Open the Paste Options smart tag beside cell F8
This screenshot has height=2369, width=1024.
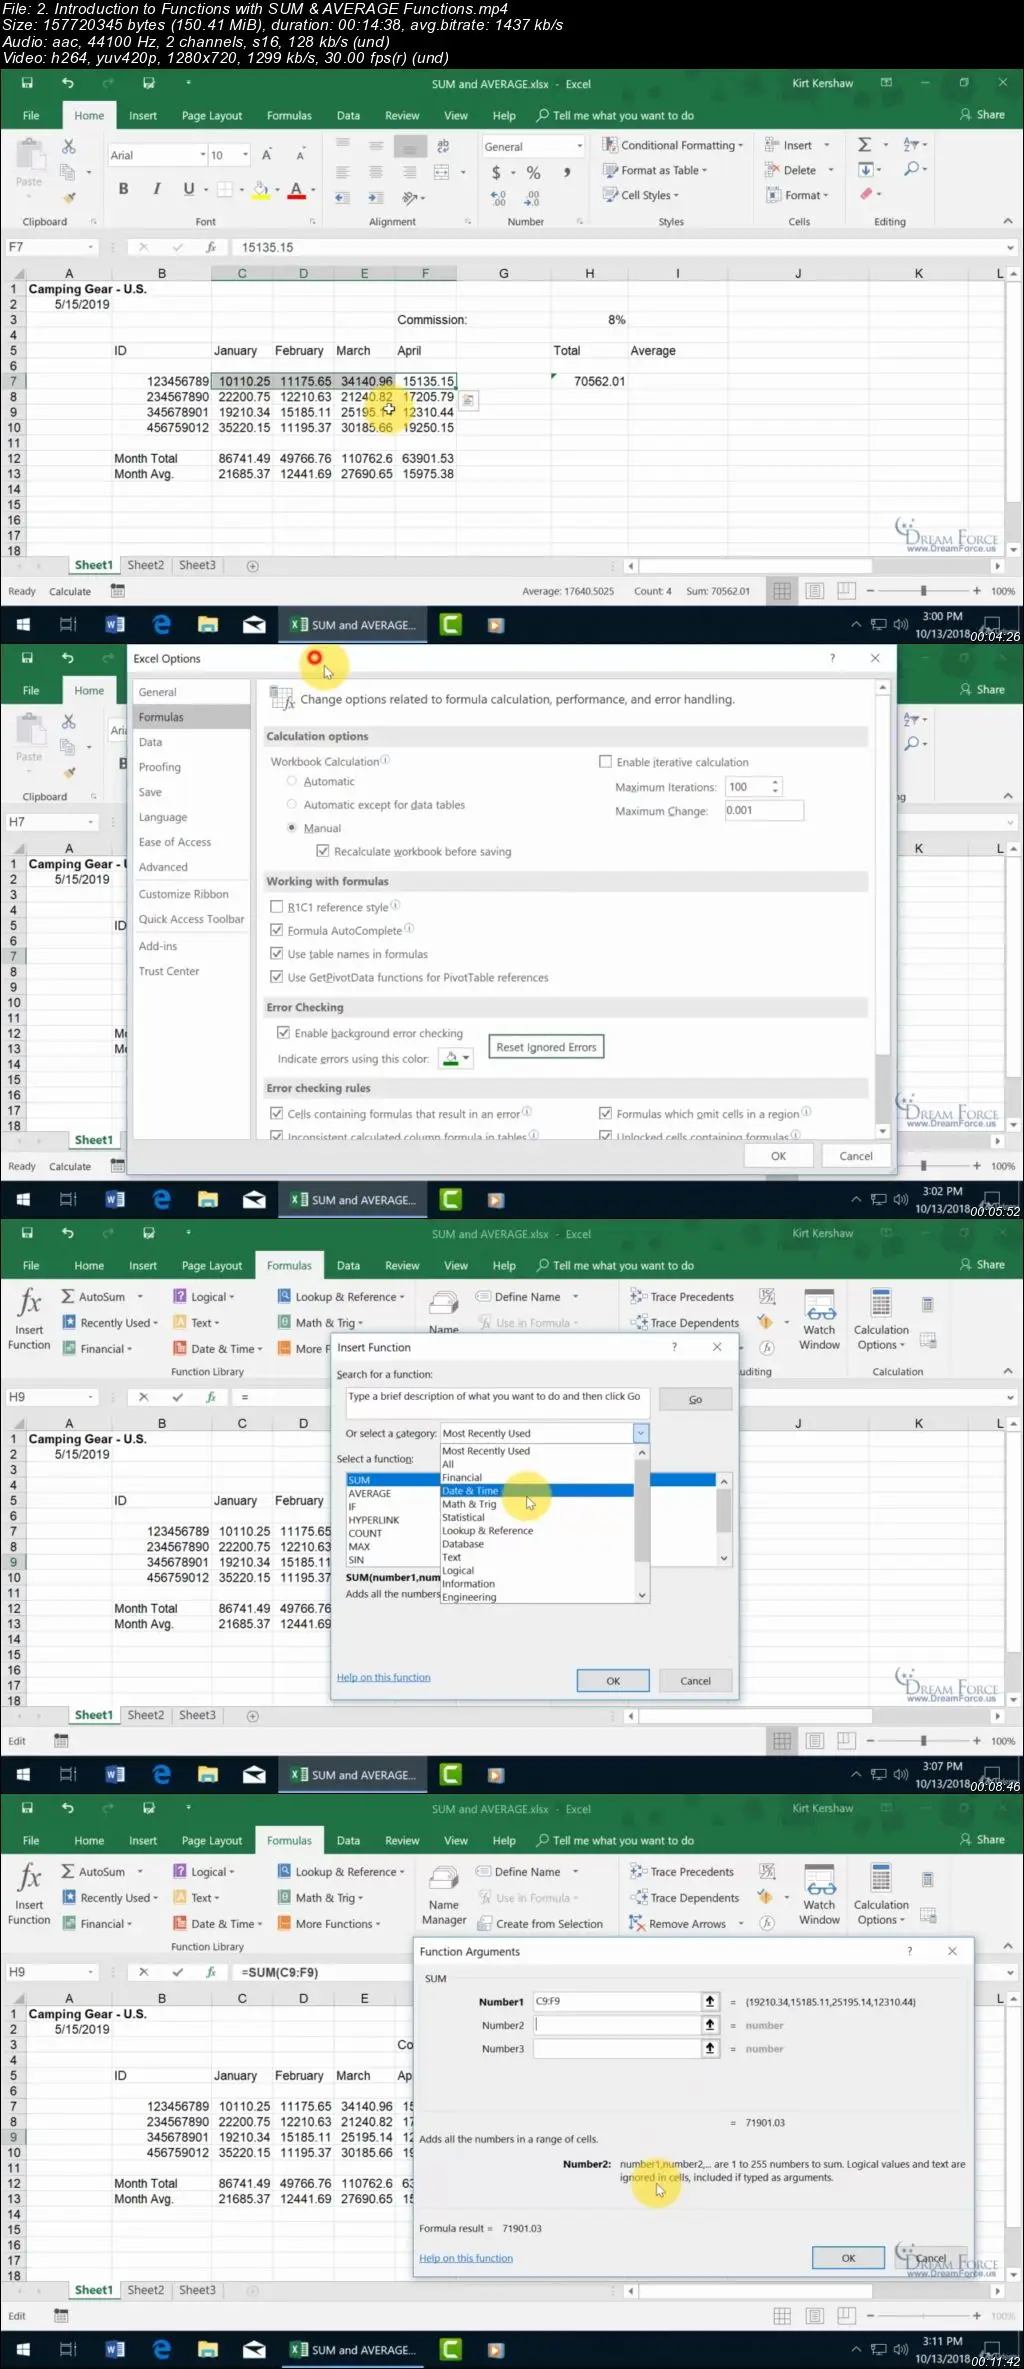[468, 400]
